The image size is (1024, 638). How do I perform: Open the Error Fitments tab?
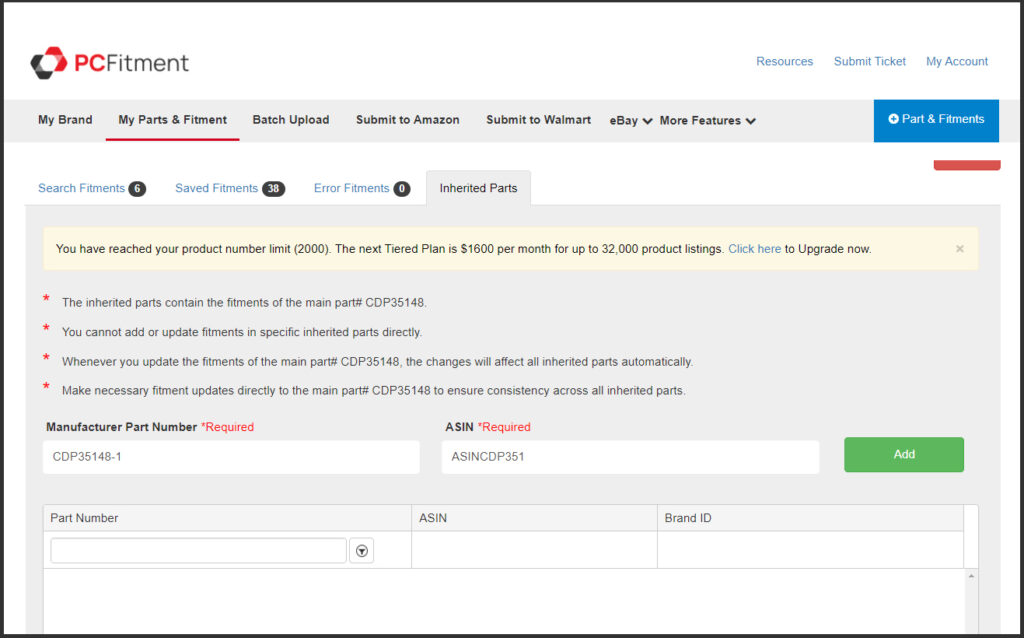click(361, 188)
